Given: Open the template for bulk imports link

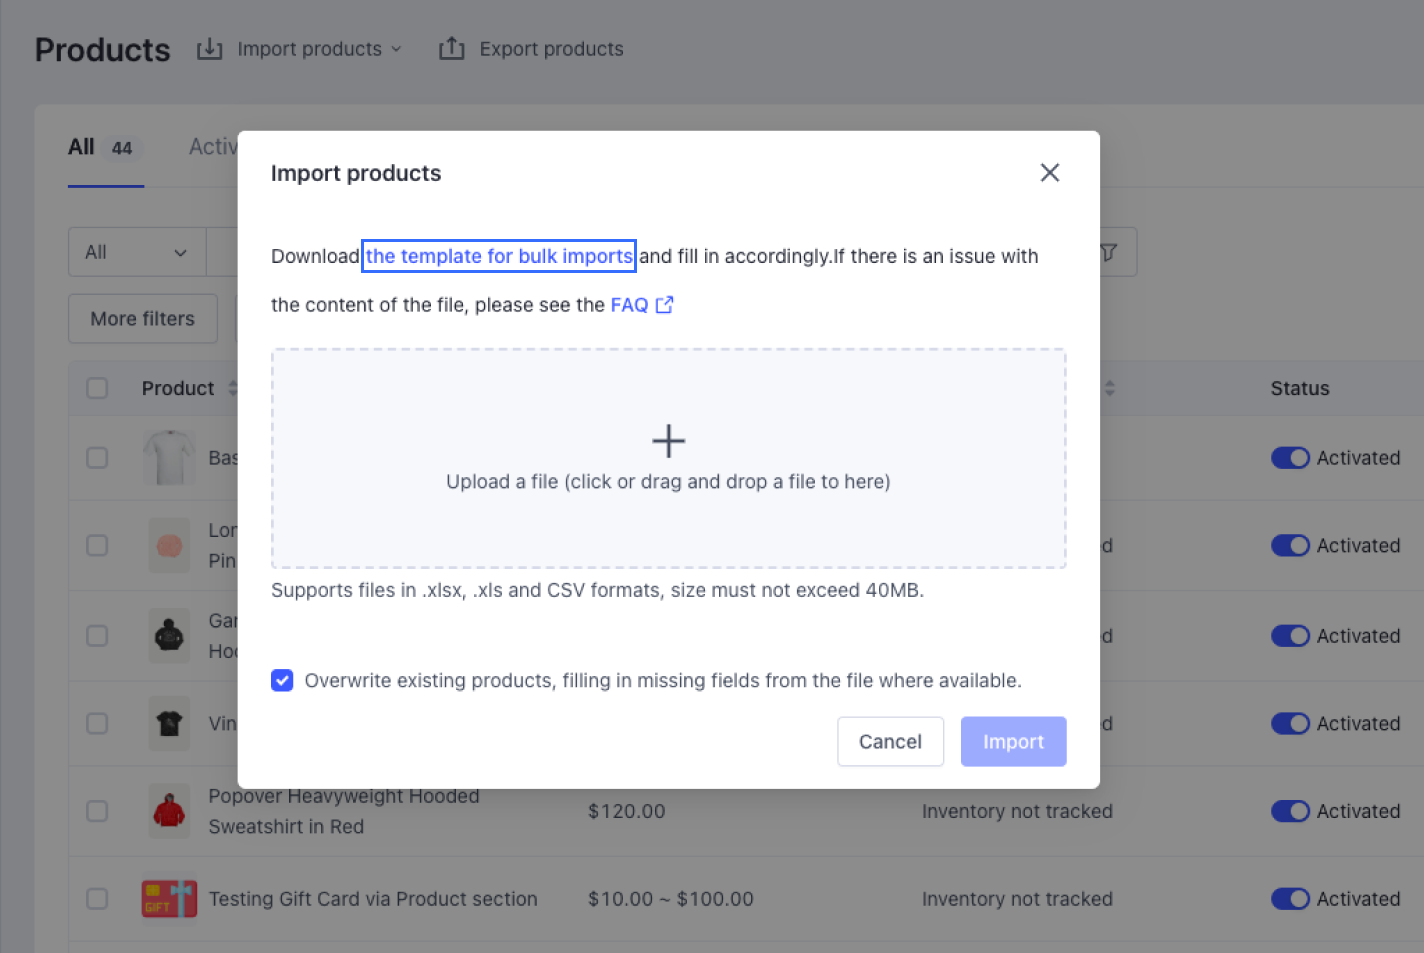Looking at the screenshot, I should [x=499, y=256].
